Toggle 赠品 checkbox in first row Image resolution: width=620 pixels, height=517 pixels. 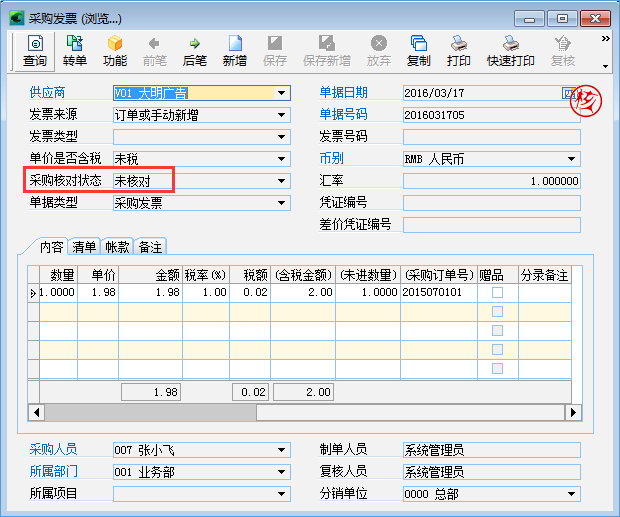[497, 293]
